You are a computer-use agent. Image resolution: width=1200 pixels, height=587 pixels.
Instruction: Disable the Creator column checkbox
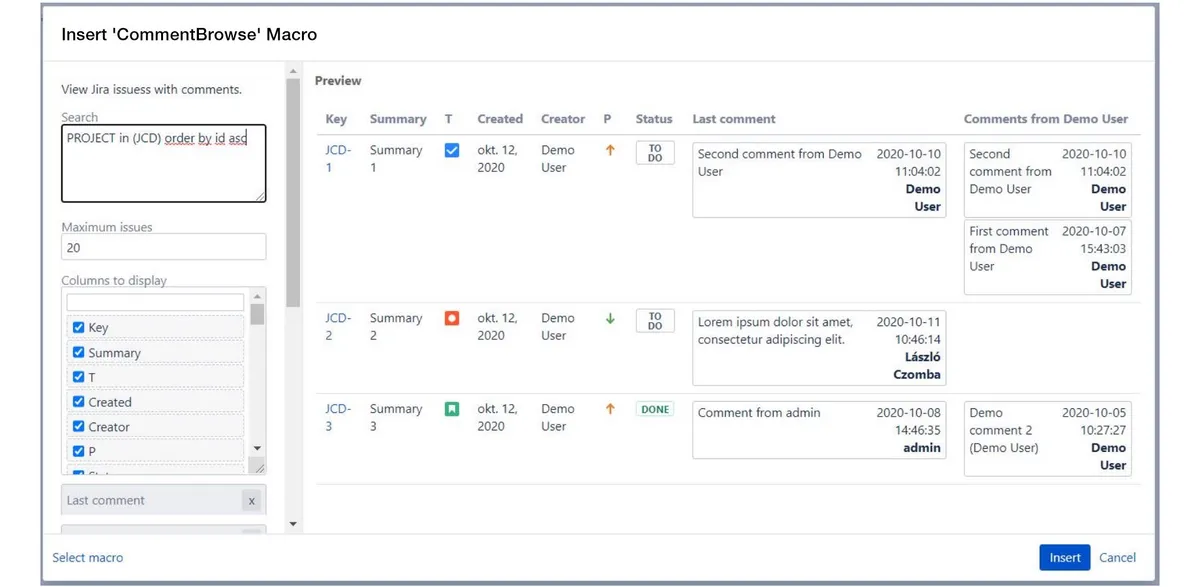tap(78, 426)
